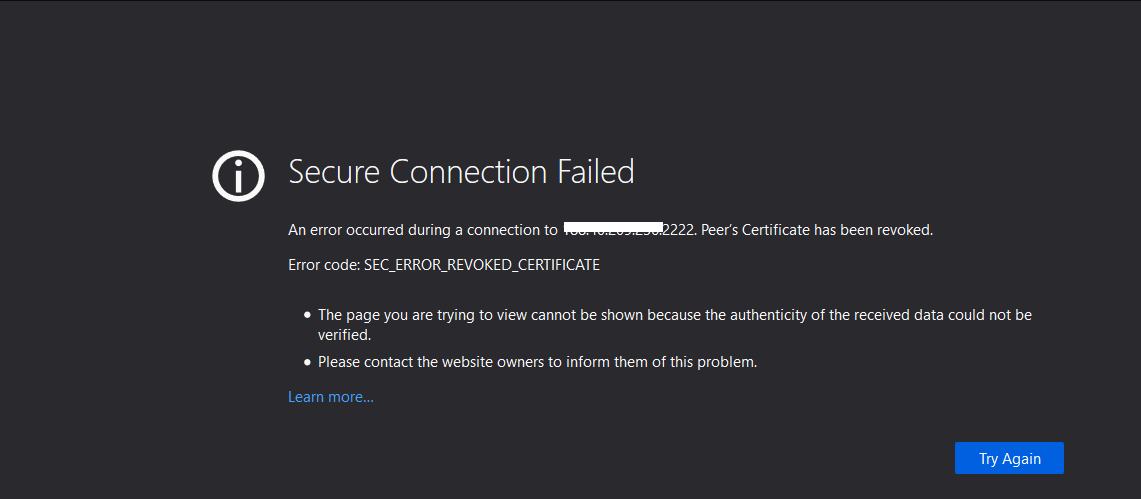Click "received data could not be" text
The width and height of the screenshot is (1141, 499).
tap(942, 315)
